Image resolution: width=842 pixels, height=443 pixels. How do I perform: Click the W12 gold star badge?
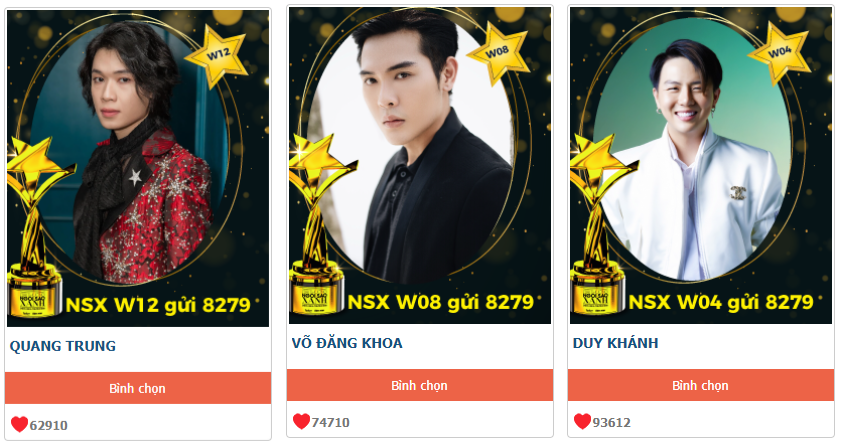pyautogui.click(x=217, y=55)
